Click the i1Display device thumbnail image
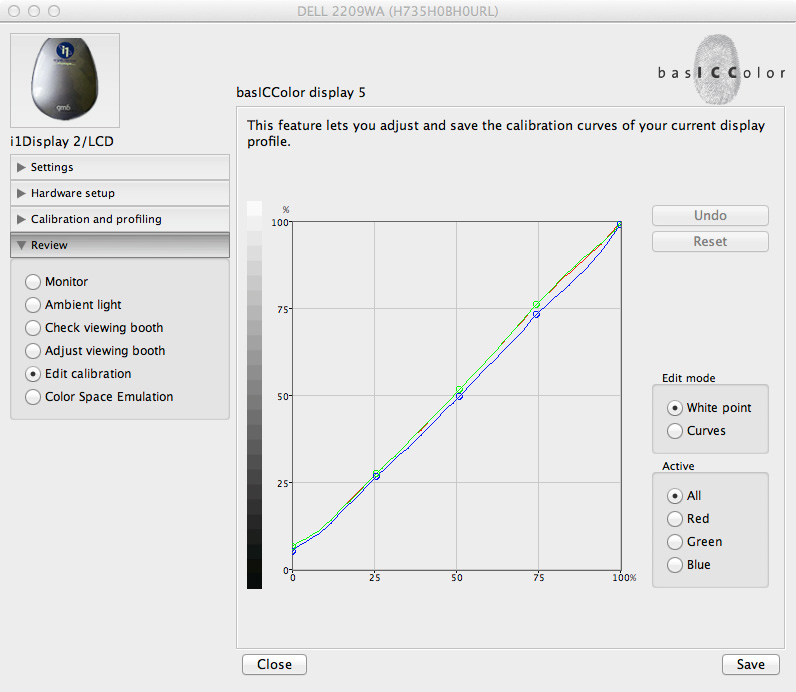This screenshot has height=692, width=796. tap(65, 80)
